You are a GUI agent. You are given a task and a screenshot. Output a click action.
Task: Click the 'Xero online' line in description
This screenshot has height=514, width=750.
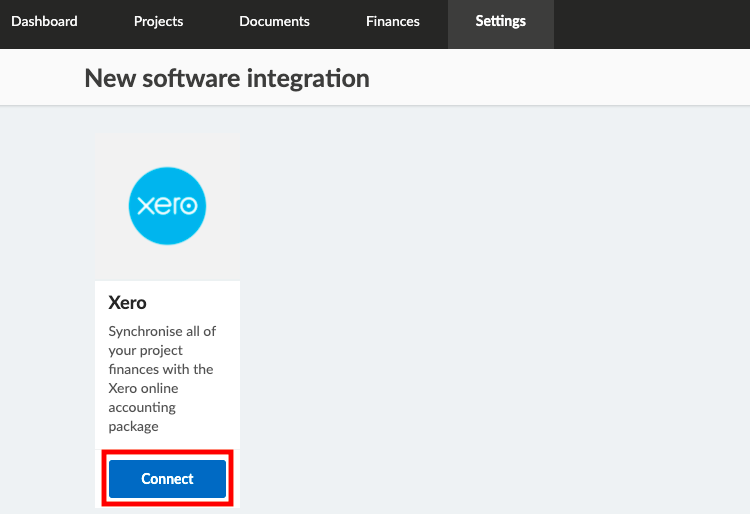pyautogui.click(x=143, y=388)
